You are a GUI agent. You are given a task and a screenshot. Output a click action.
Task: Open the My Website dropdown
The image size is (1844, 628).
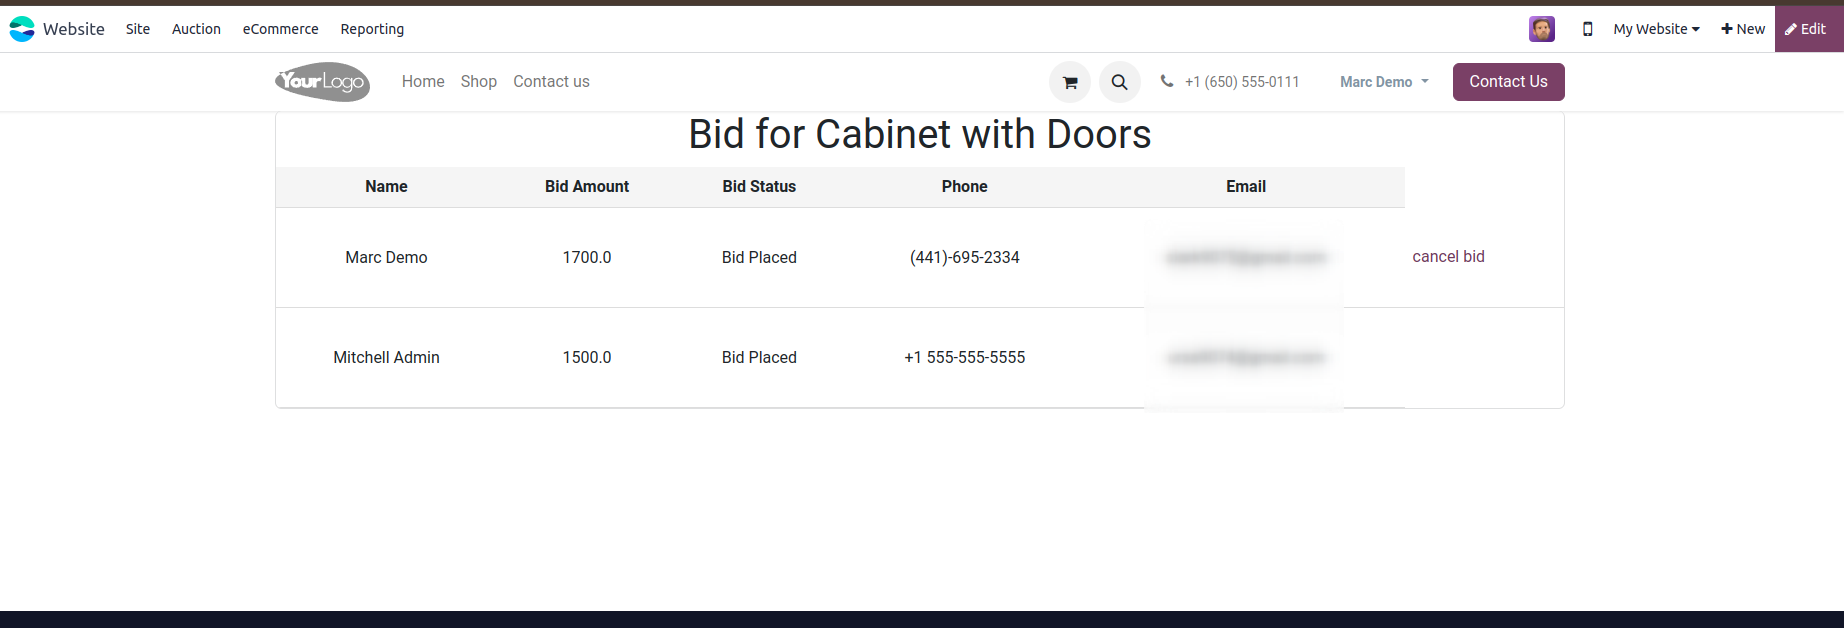[x=1656, y=29]
